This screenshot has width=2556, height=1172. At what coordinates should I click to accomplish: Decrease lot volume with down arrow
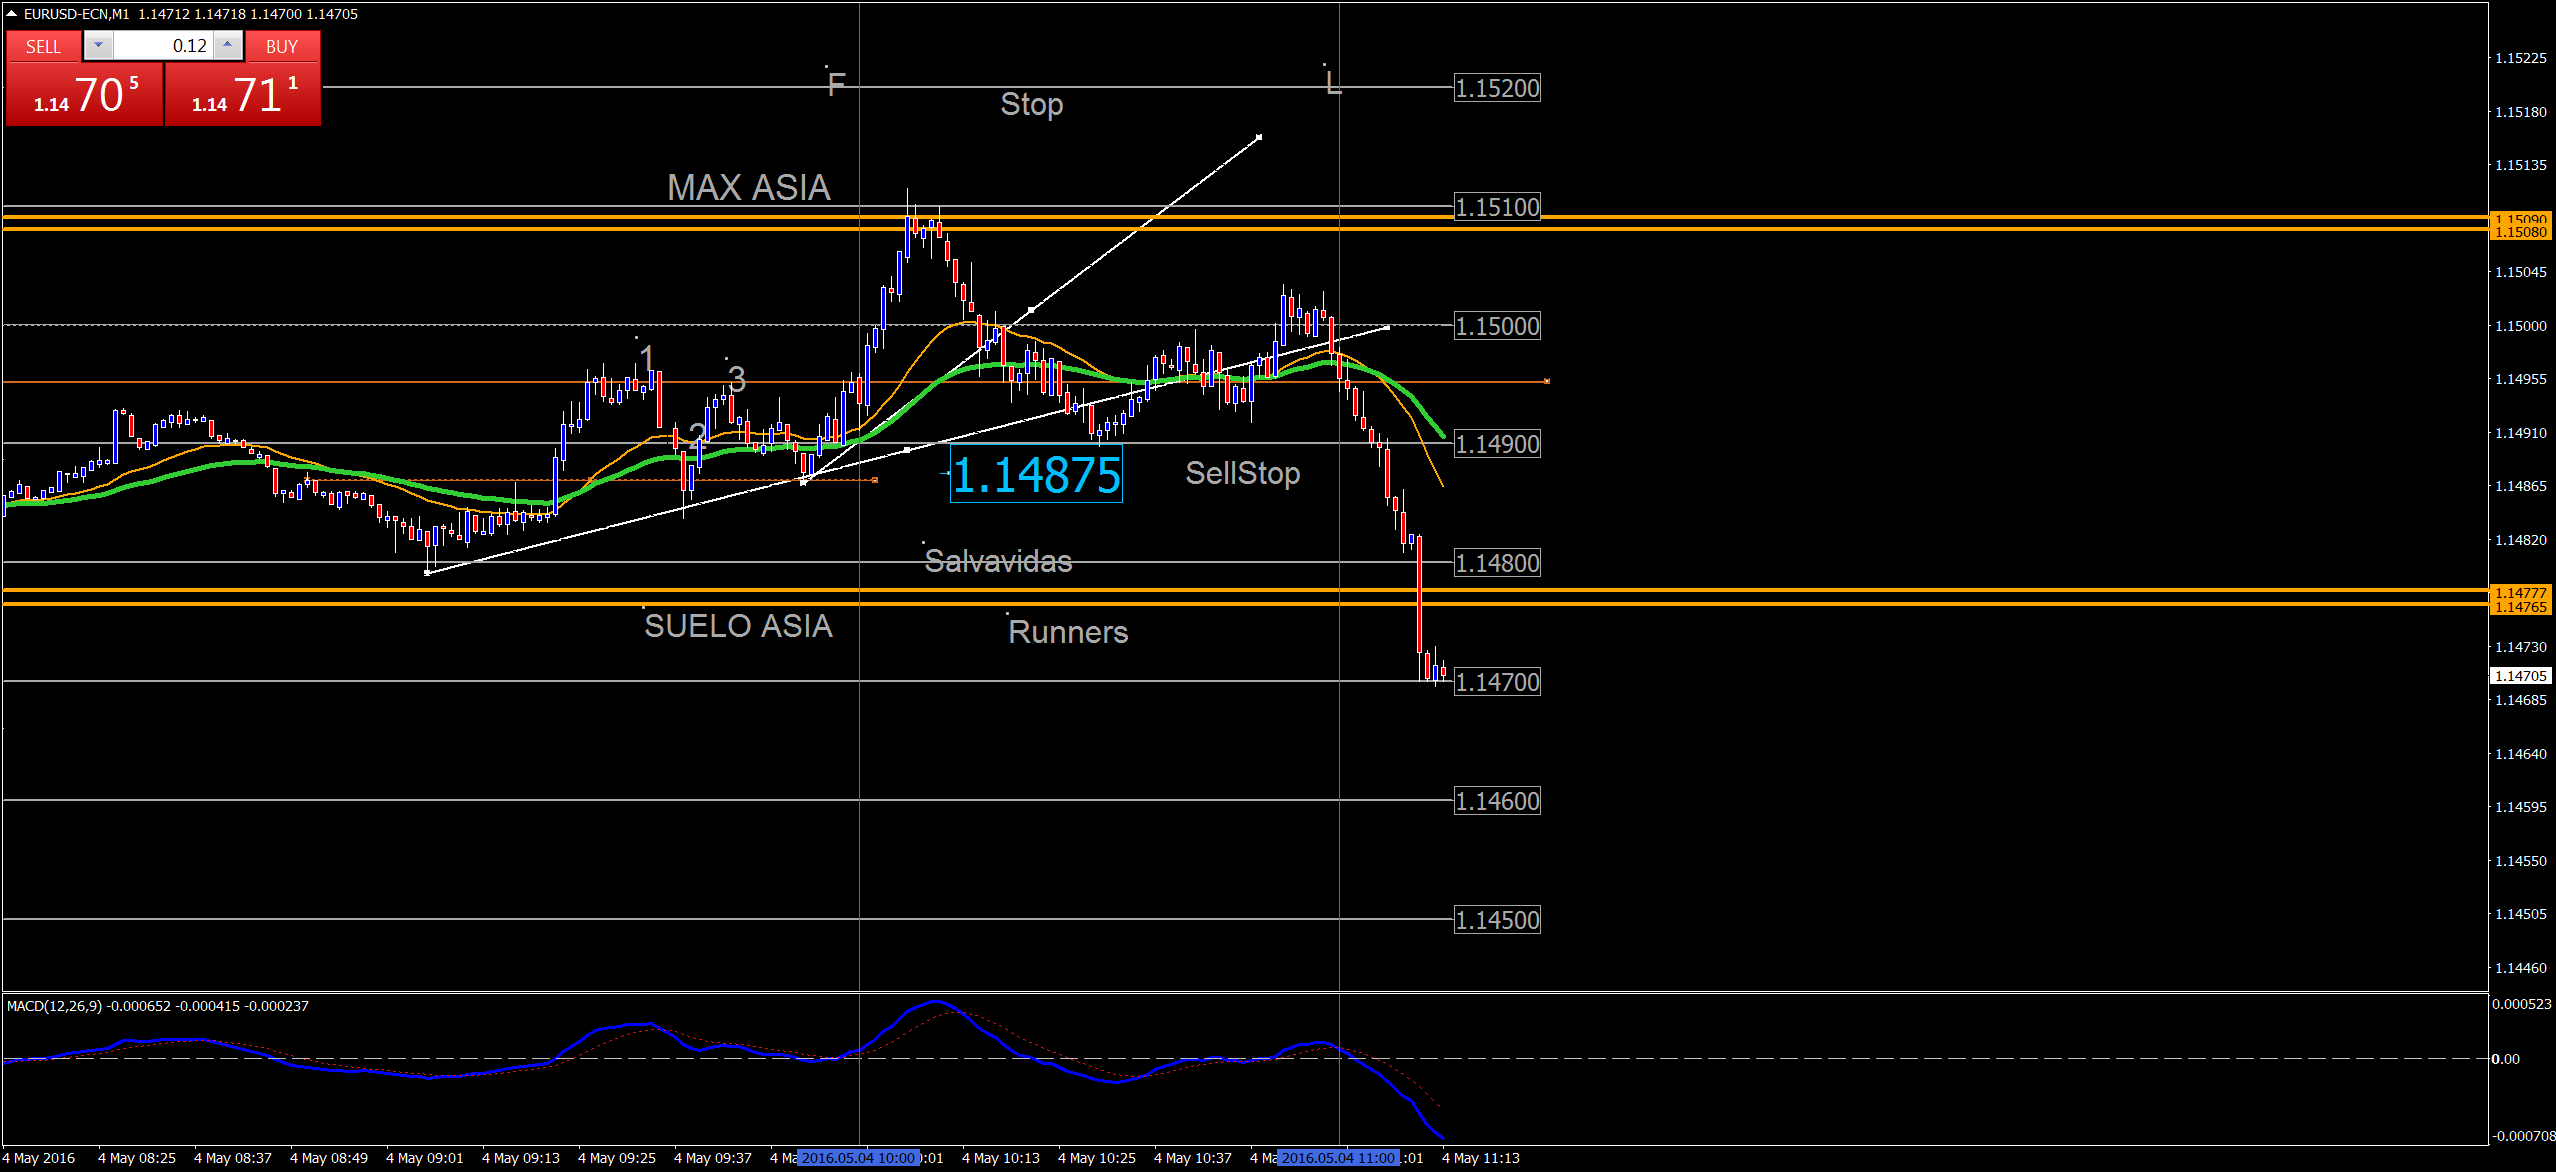click(x=98, y=45)
